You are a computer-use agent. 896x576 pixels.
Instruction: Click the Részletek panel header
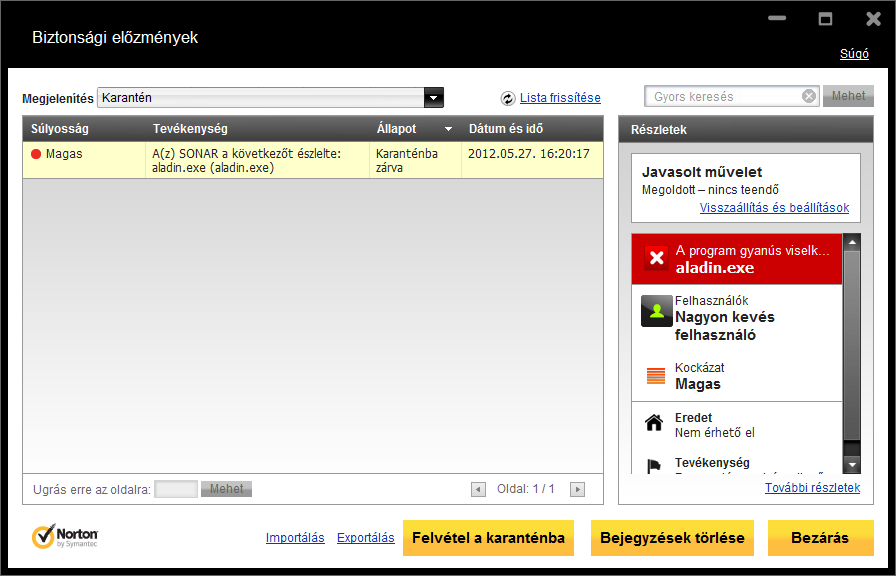746,130
